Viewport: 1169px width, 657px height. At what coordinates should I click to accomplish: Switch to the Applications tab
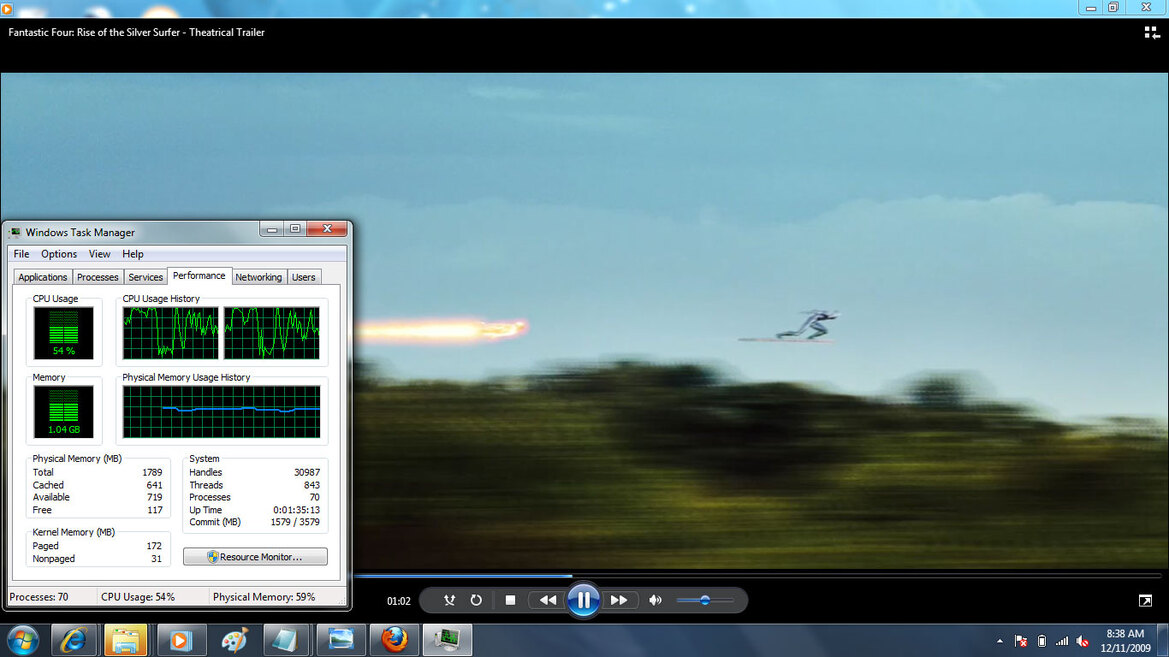click(x=42, y=277)
